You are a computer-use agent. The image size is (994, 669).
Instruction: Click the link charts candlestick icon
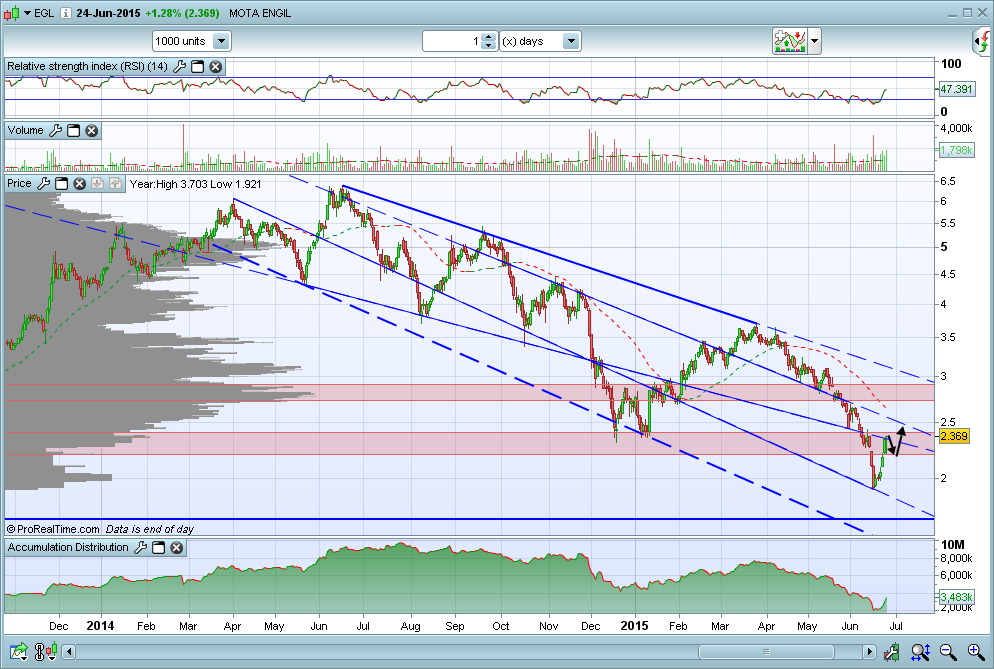[x=46, y=651]
